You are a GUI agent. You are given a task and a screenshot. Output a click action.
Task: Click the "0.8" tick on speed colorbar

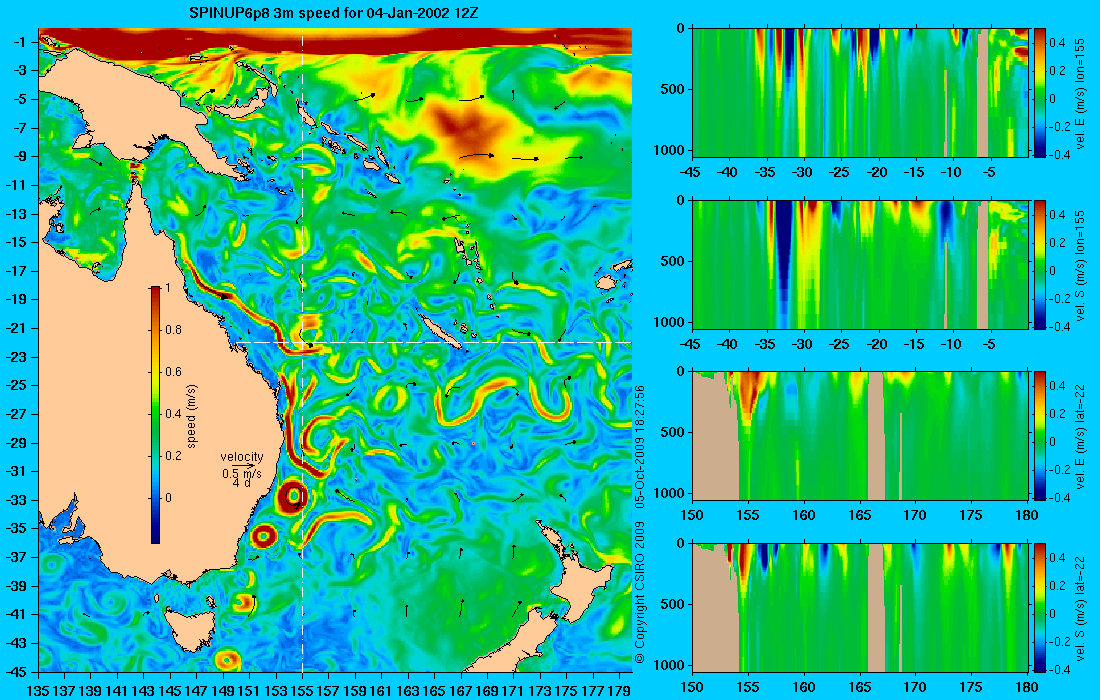pyautogui.click(x=173, y=330)
